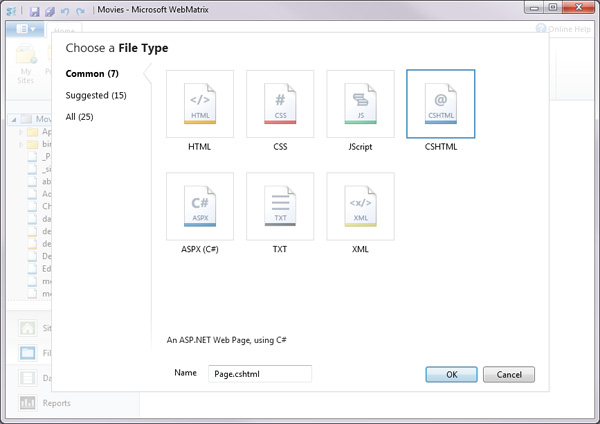Click the Databases workspace icon

pyautogui.click(x=28, y=378)
